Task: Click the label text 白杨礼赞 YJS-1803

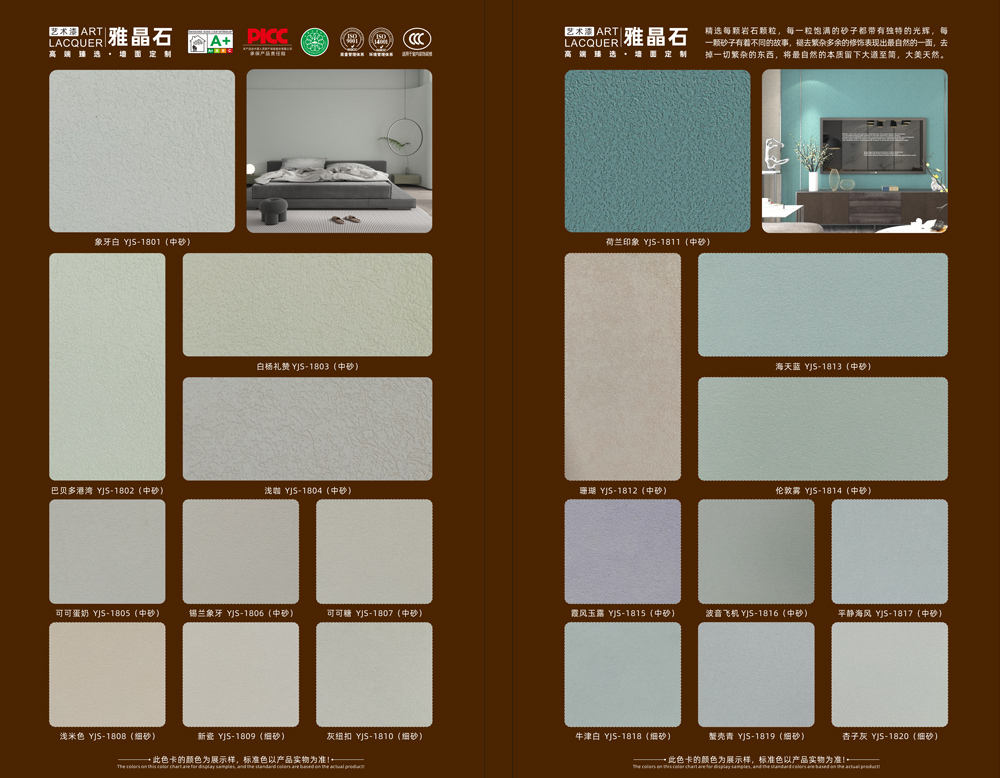Action: click(293, 366)
